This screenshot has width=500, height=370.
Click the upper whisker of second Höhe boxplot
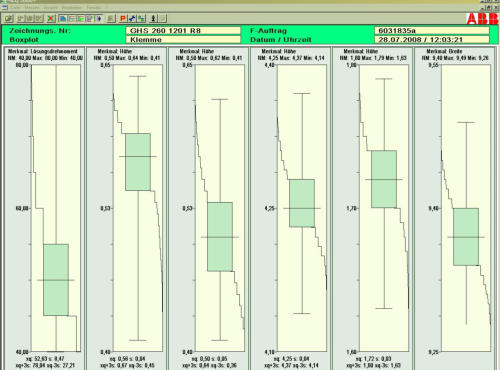[x=220, y=99]
